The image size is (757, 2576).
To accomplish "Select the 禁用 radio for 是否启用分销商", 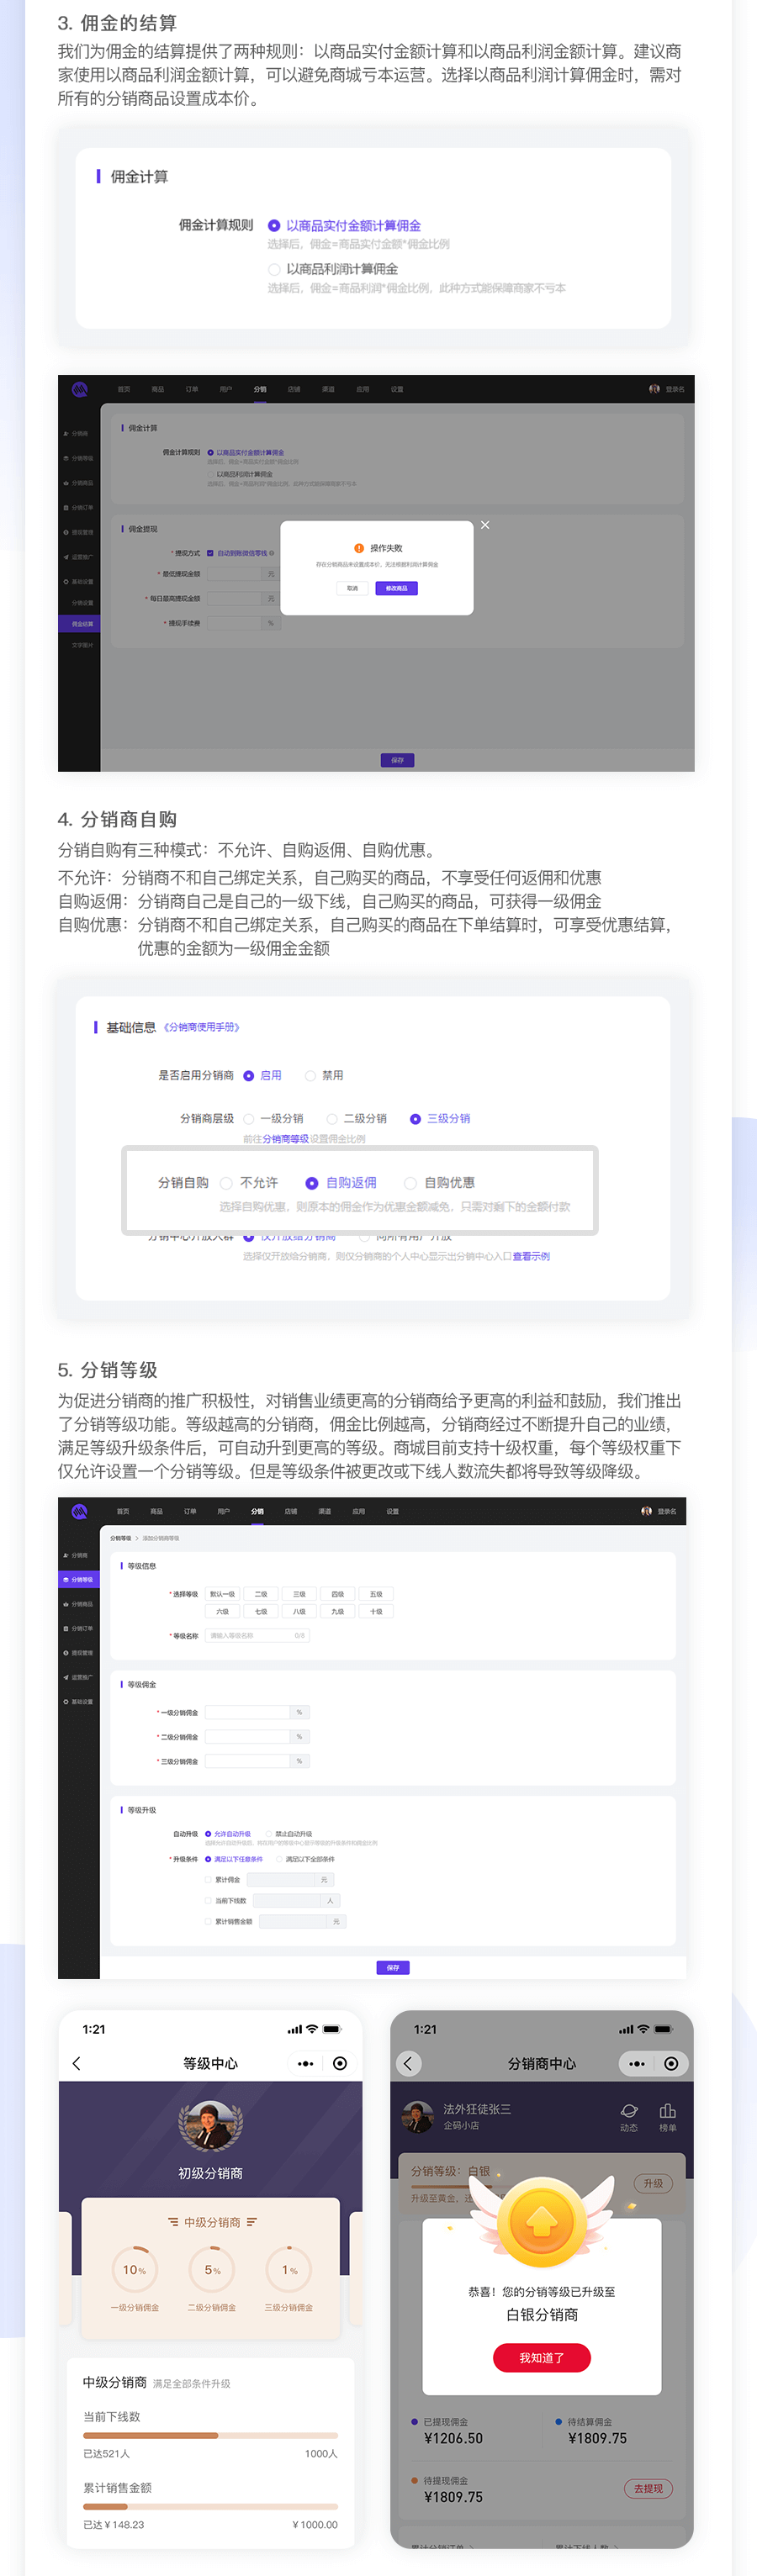I will pyautogui.click(x=310, y=1076).
